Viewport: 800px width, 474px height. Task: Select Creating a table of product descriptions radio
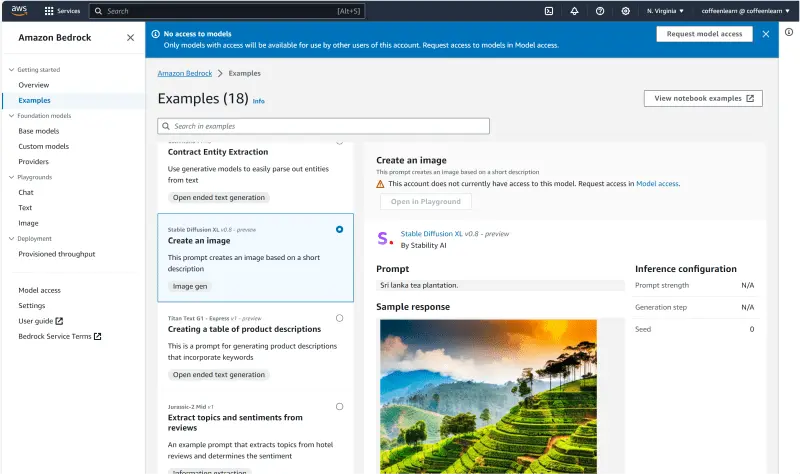pos(339,318)
